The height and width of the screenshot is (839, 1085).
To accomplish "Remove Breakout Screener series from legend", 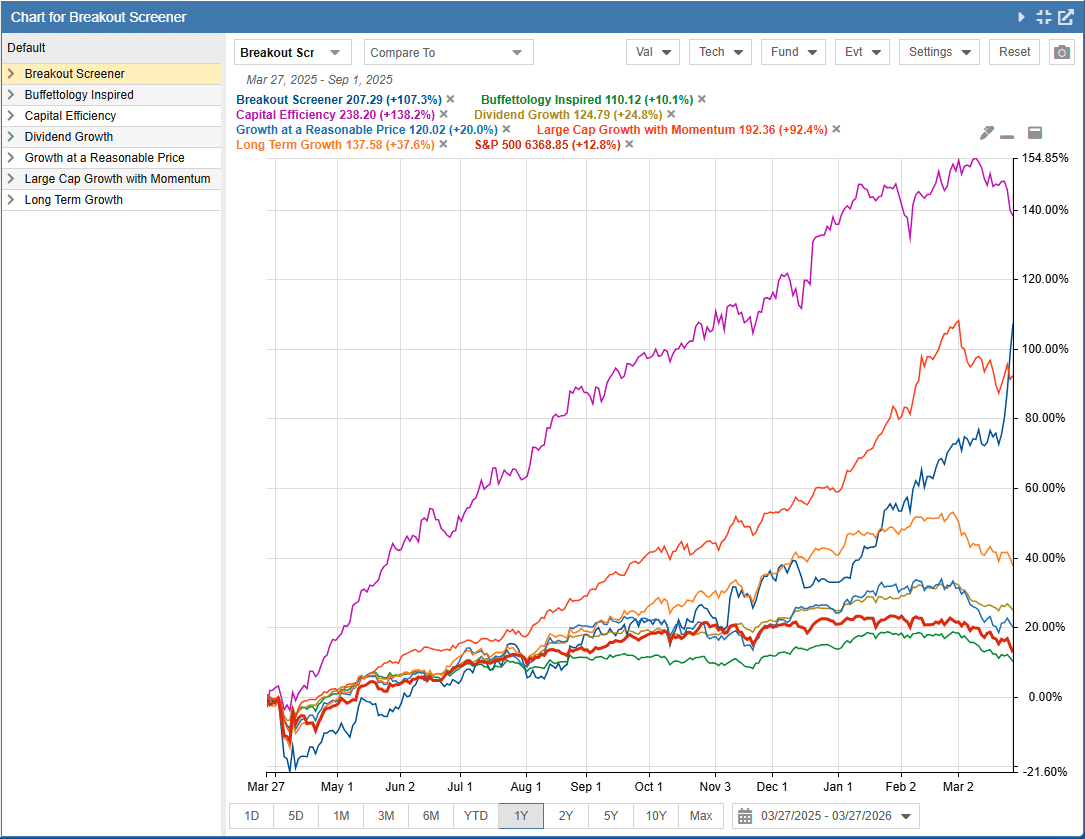I will click(450, 99).
